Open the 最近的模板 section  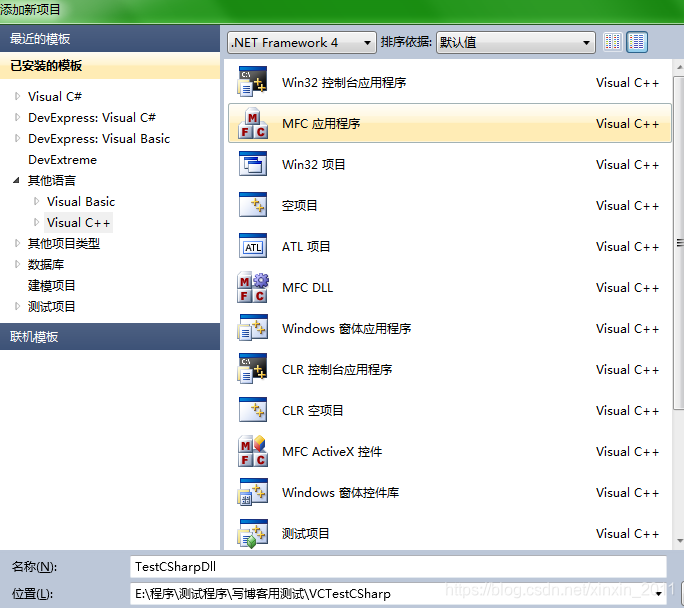pos(110,39)
